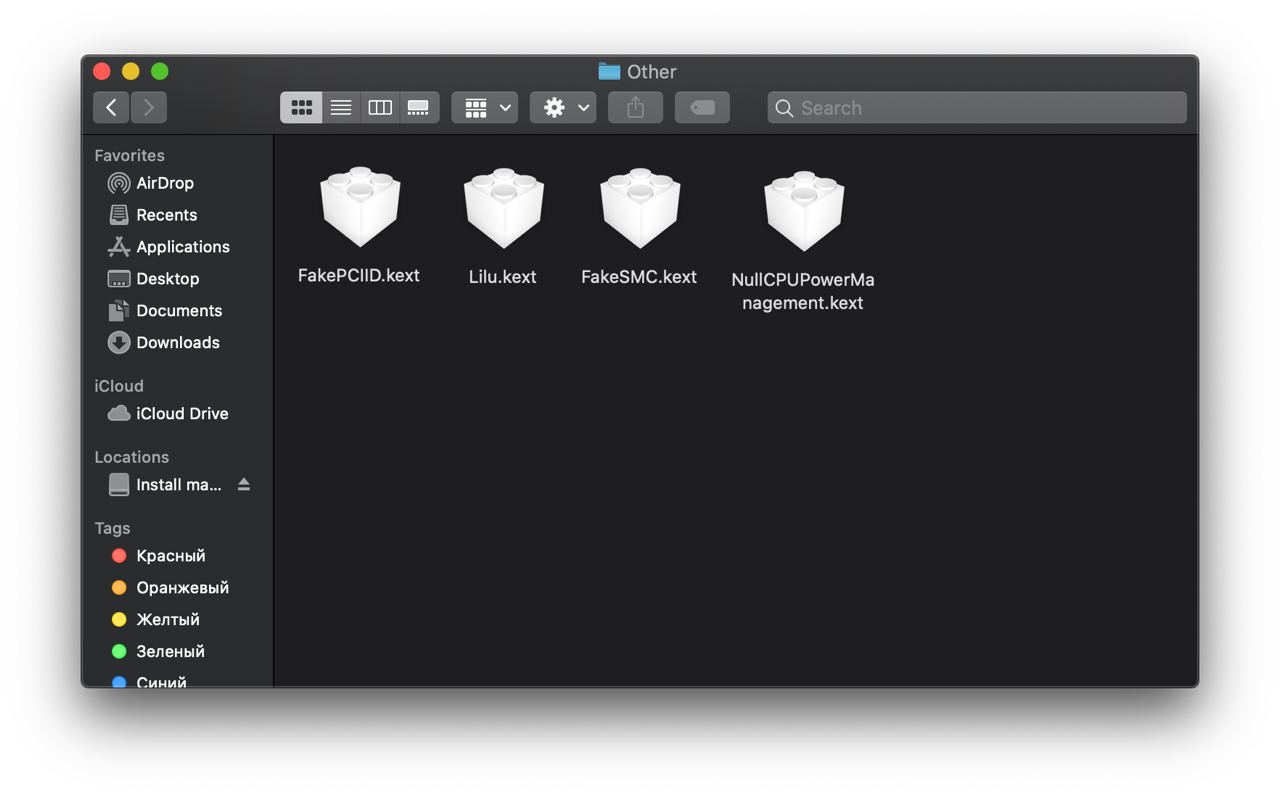Click the FakeSMC.kext file name label
The height and width of the screenshot is (795, 1280).
tap(639, 277)
